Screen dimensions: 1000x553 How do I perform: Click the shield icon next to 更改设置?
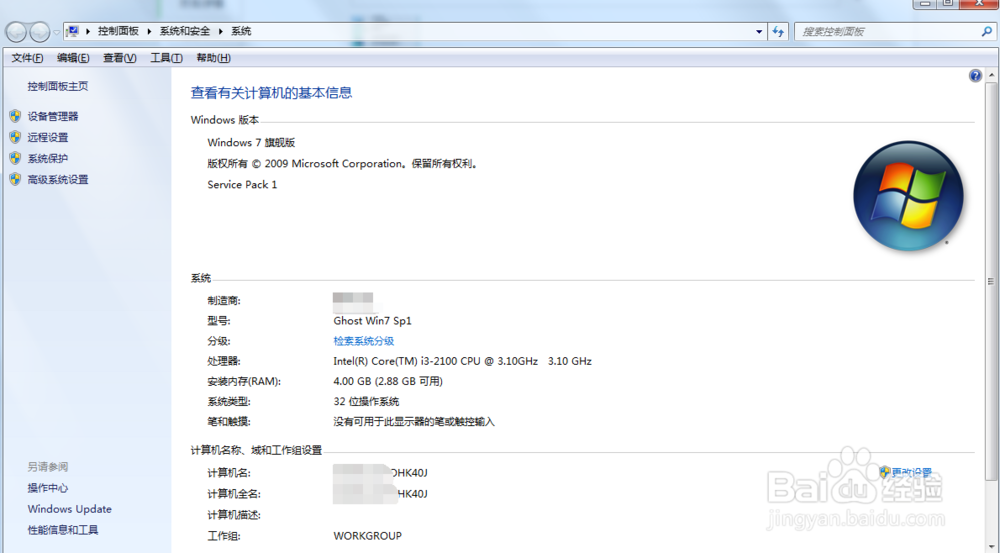coord(884,472)
